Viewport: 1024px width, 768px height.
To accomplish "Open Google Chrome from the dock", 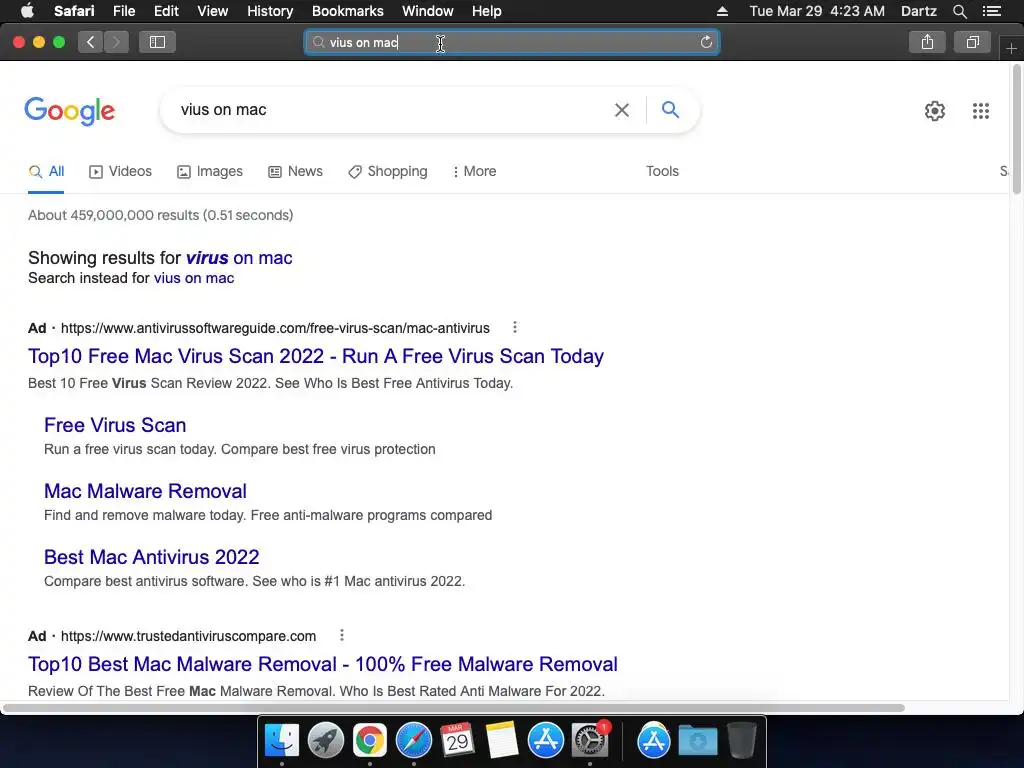I will pos(370,741).
